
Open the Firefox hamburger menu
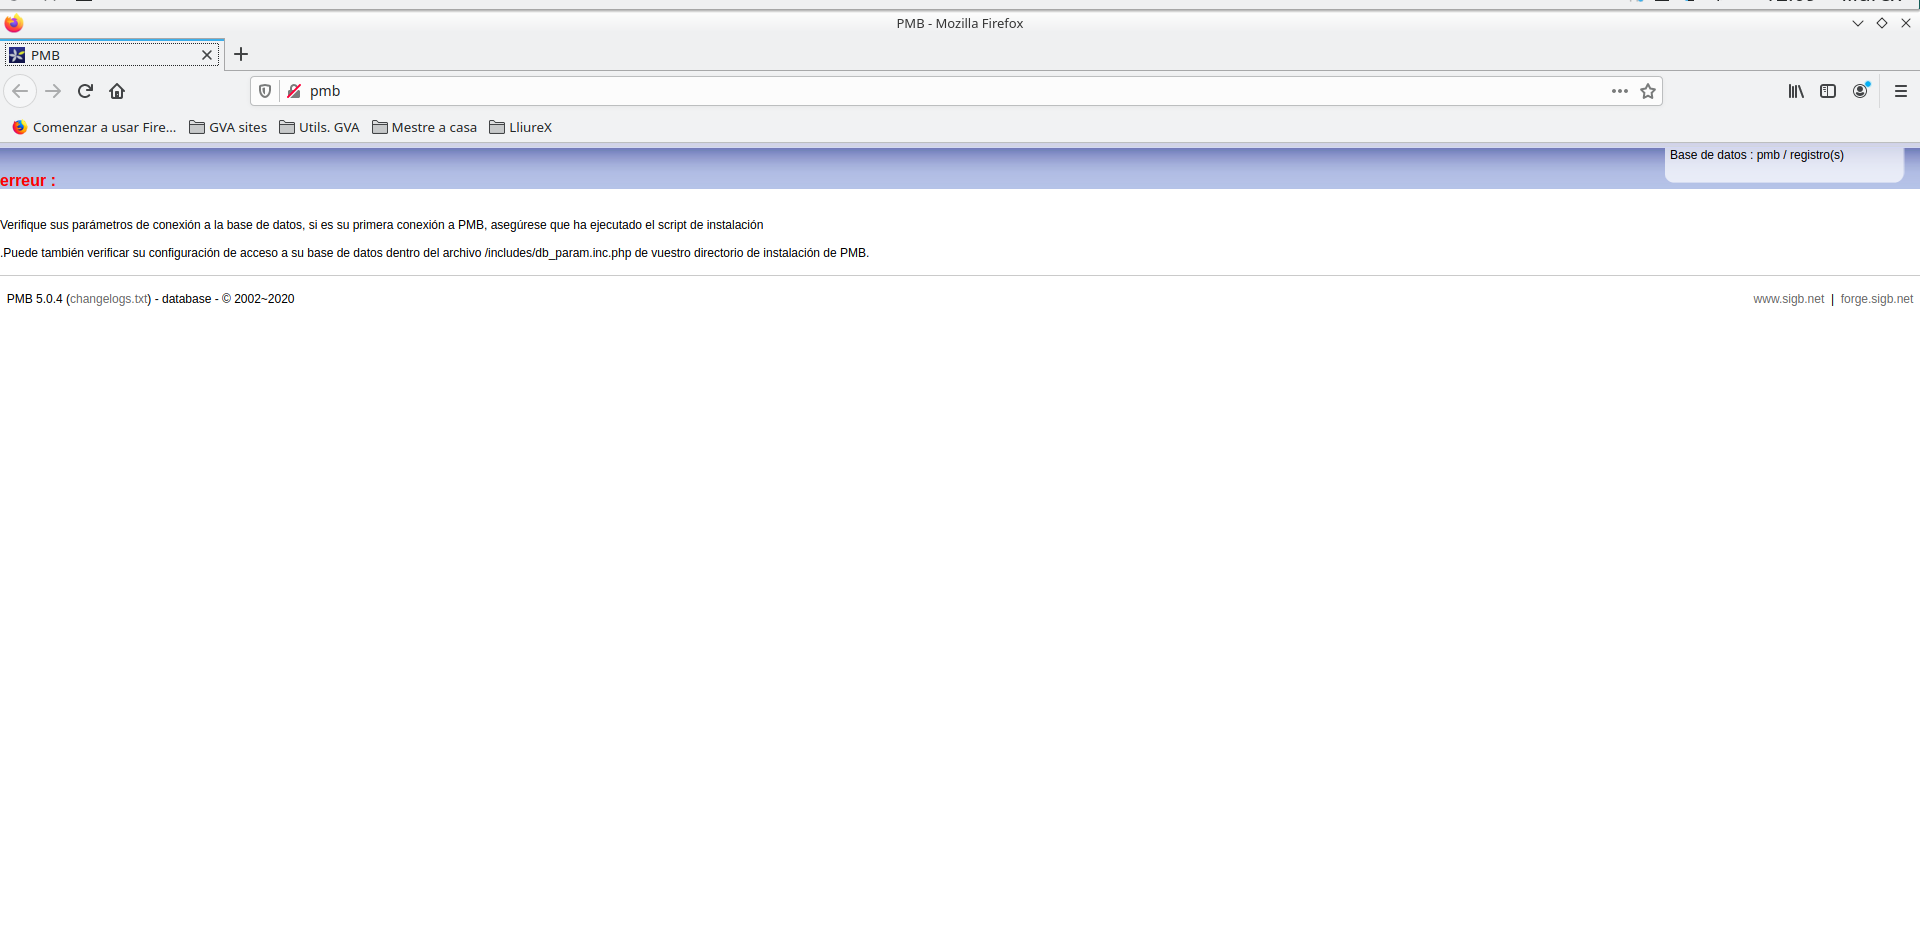[1901, 91]
